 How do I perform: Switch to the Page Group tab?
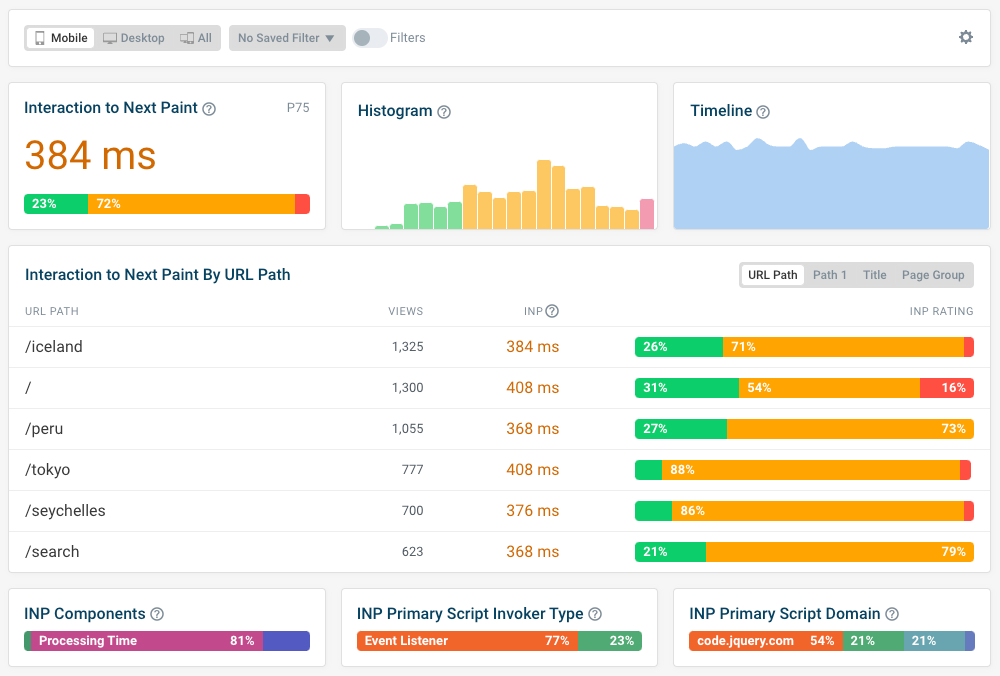pyautogui.click(x=932, y=274)
